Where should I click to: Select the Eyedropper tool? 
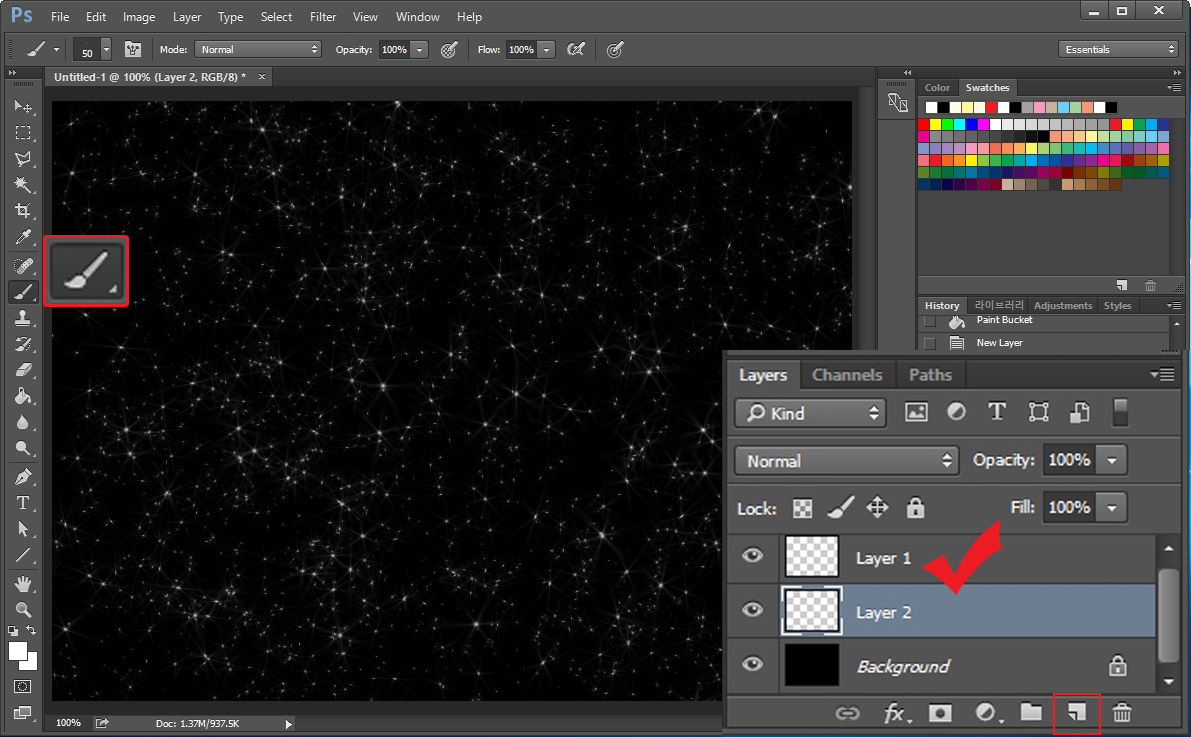(x=23, y=237)
